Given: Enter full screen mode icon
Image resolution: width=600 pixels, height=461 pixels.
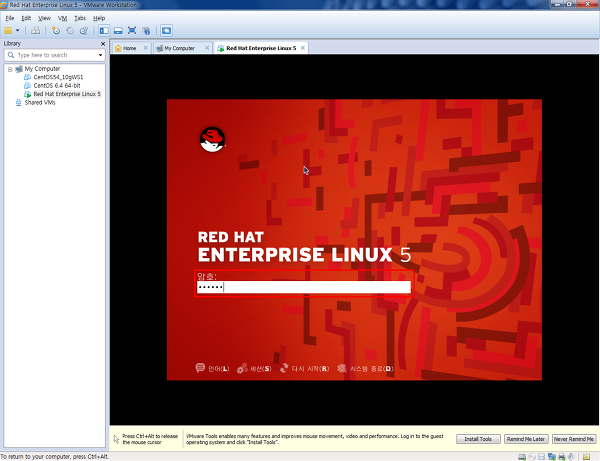Looking at the screenshot, I should coord(132,31).
